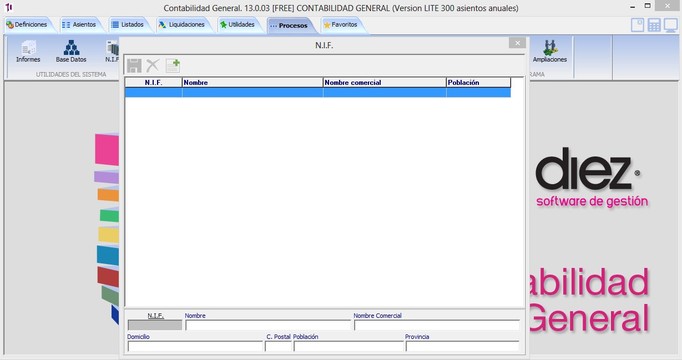Image resolution: width=682 pixels, height=360 pixels.
Task: Click the Población input field
Action: coord(349,347)
